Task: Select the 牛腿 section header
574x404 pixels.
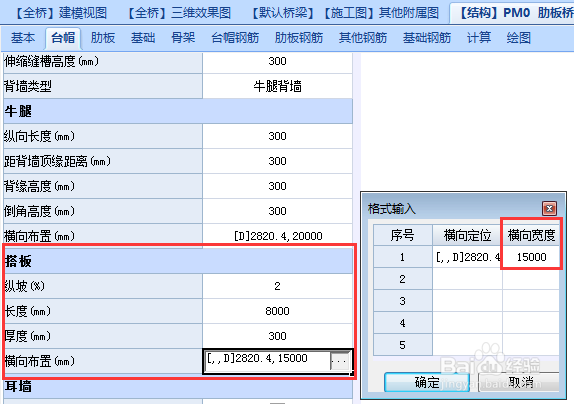Action: pos(178,111)
